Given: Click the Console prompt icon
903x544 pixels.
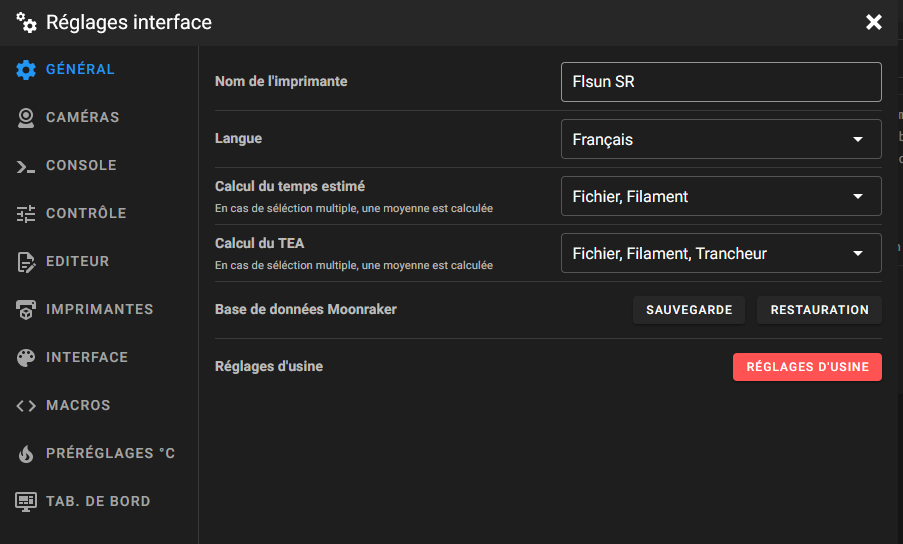Looking at the screenshot, I should coord(26,166).
